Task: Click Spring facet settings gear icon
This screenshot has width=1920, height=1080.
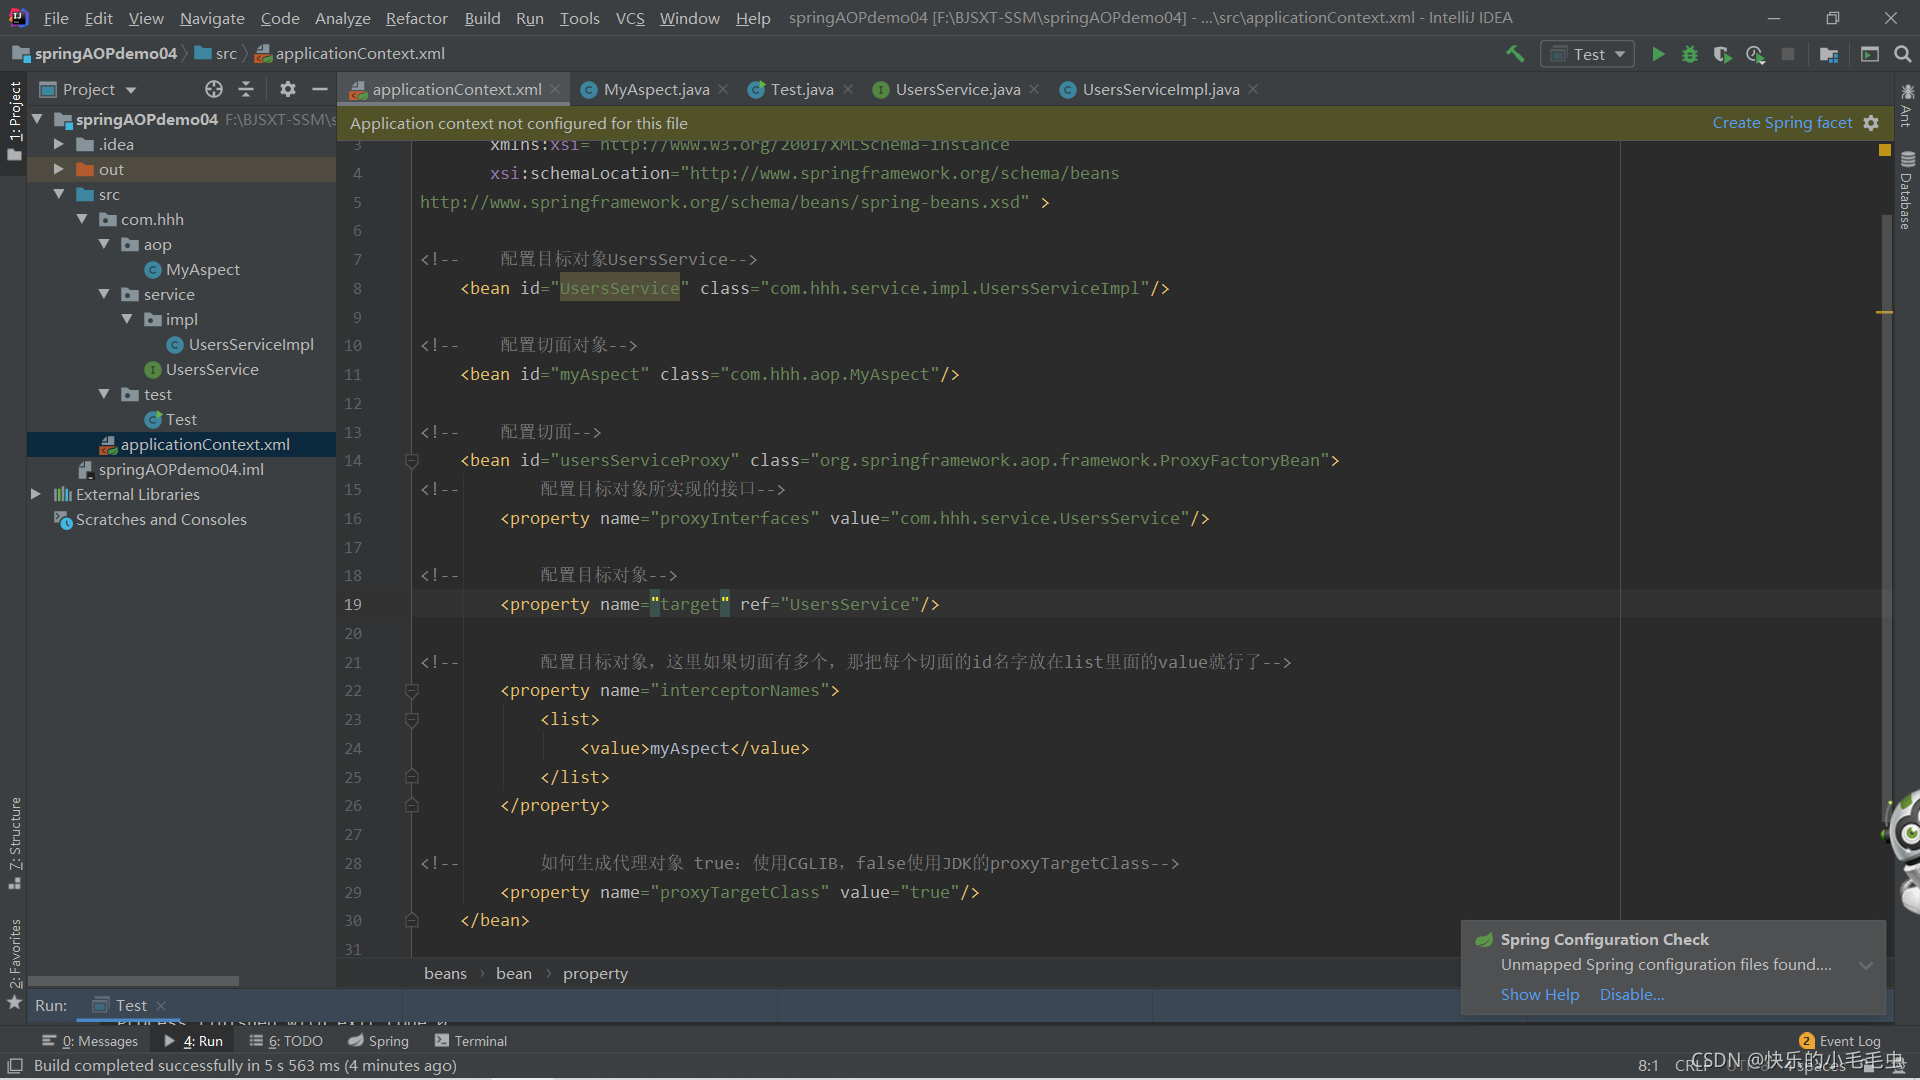Action: (x=1871, y=123)
